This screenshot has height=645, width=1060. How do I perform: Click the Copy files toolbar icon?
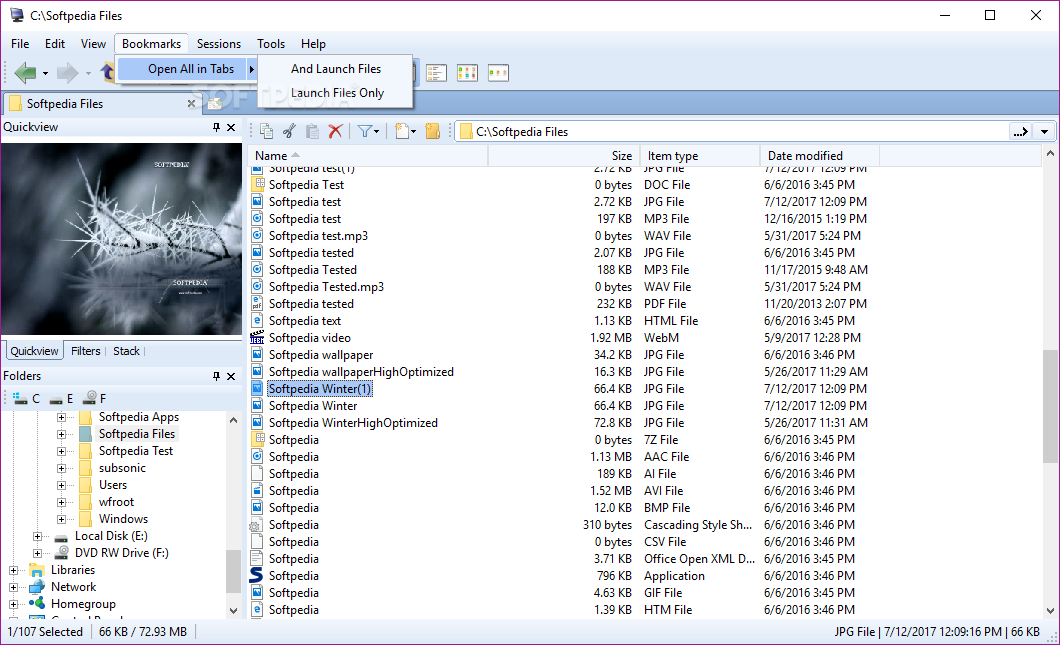pos(267,131)
